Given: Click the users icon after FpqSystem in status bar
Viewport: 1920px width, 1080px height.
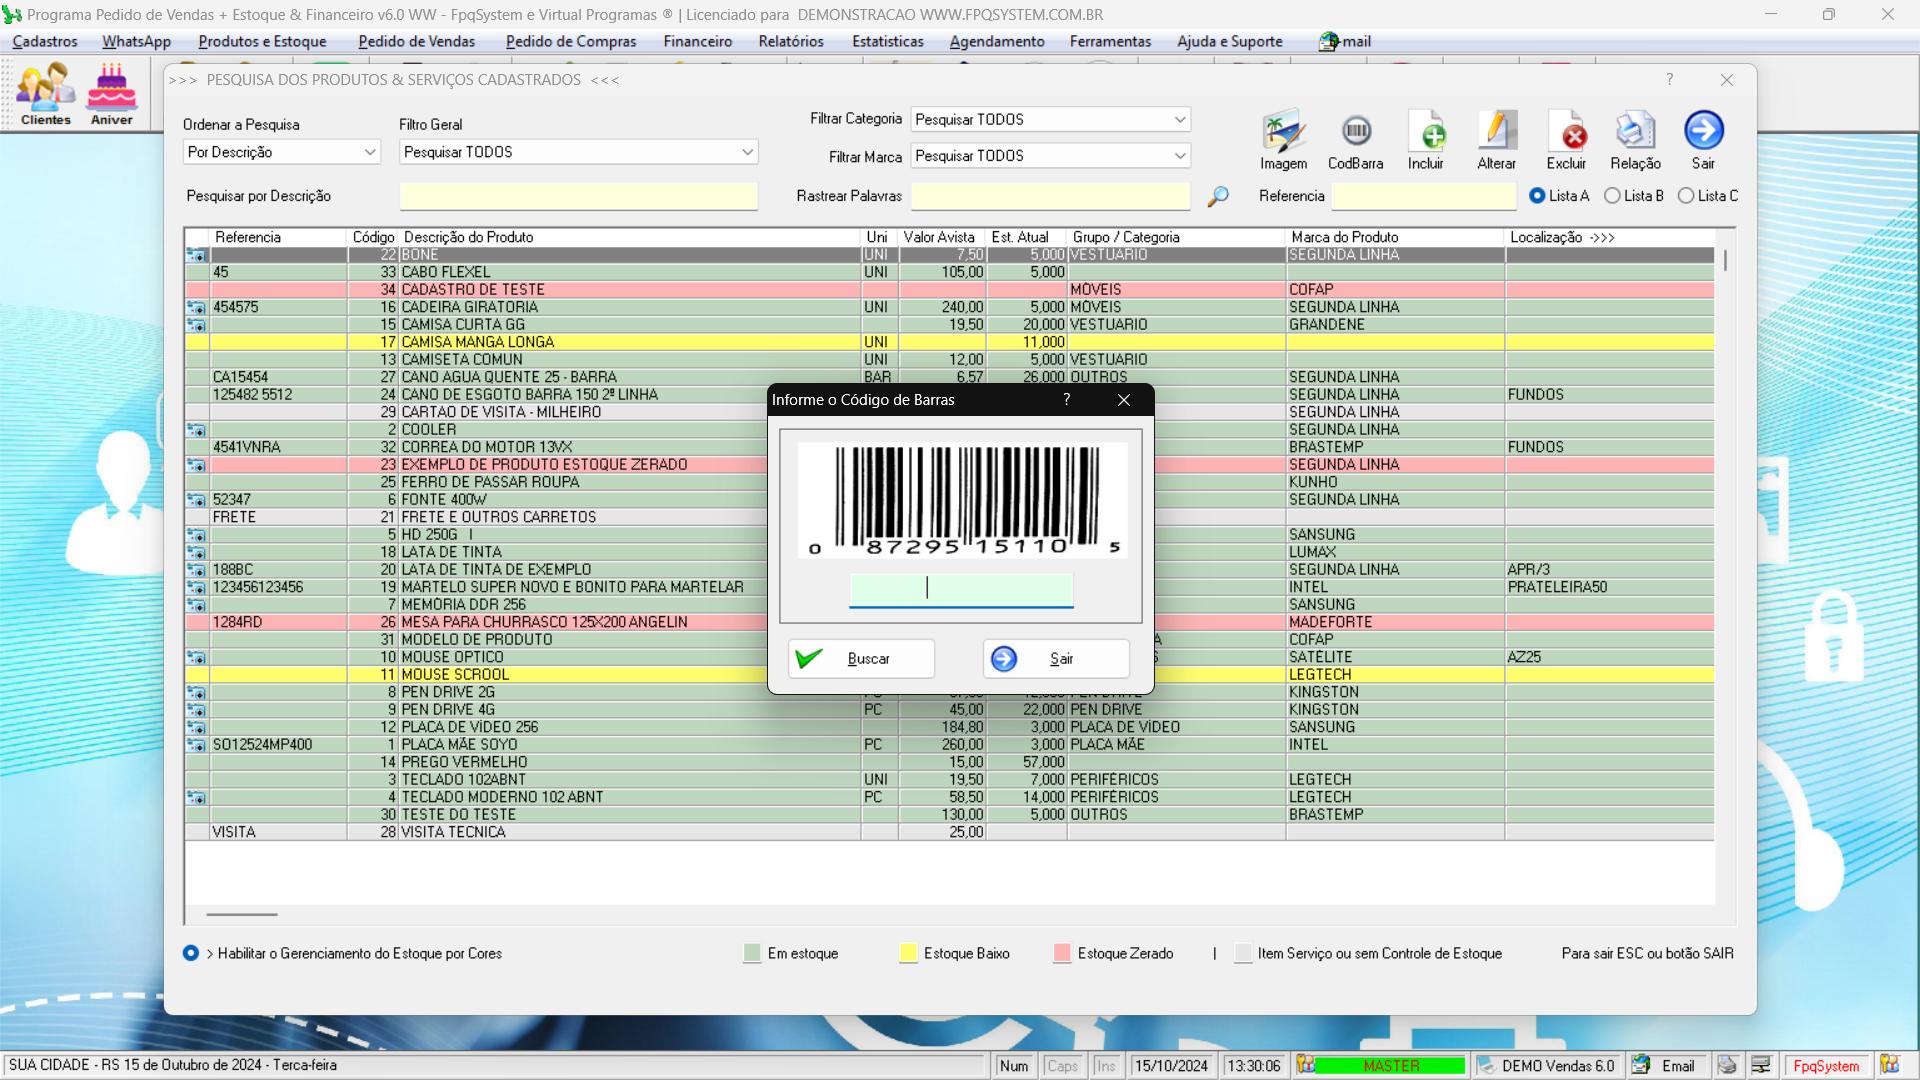Looking at the screenshot, I should point(1889,1066).
